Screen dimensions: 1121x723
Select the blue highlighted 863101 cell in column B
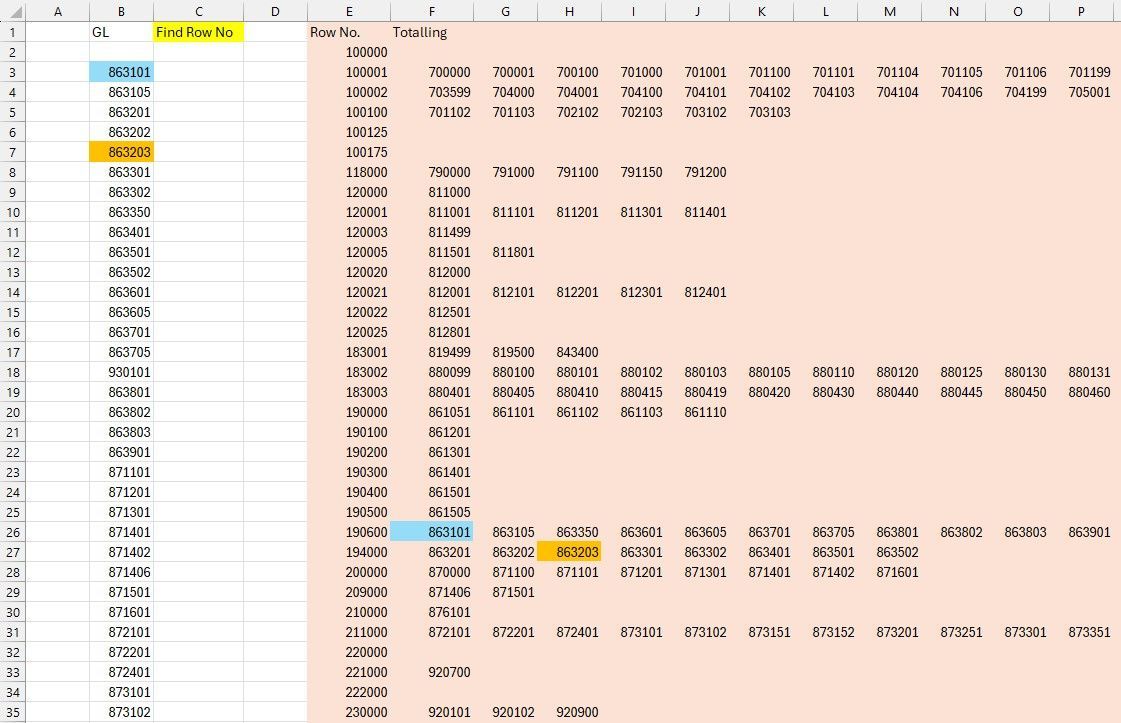[121, 72]
